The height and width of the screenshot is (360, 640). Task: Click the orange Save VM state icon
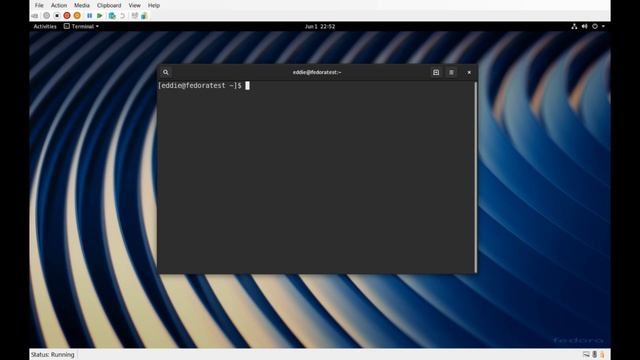point(77,16)
